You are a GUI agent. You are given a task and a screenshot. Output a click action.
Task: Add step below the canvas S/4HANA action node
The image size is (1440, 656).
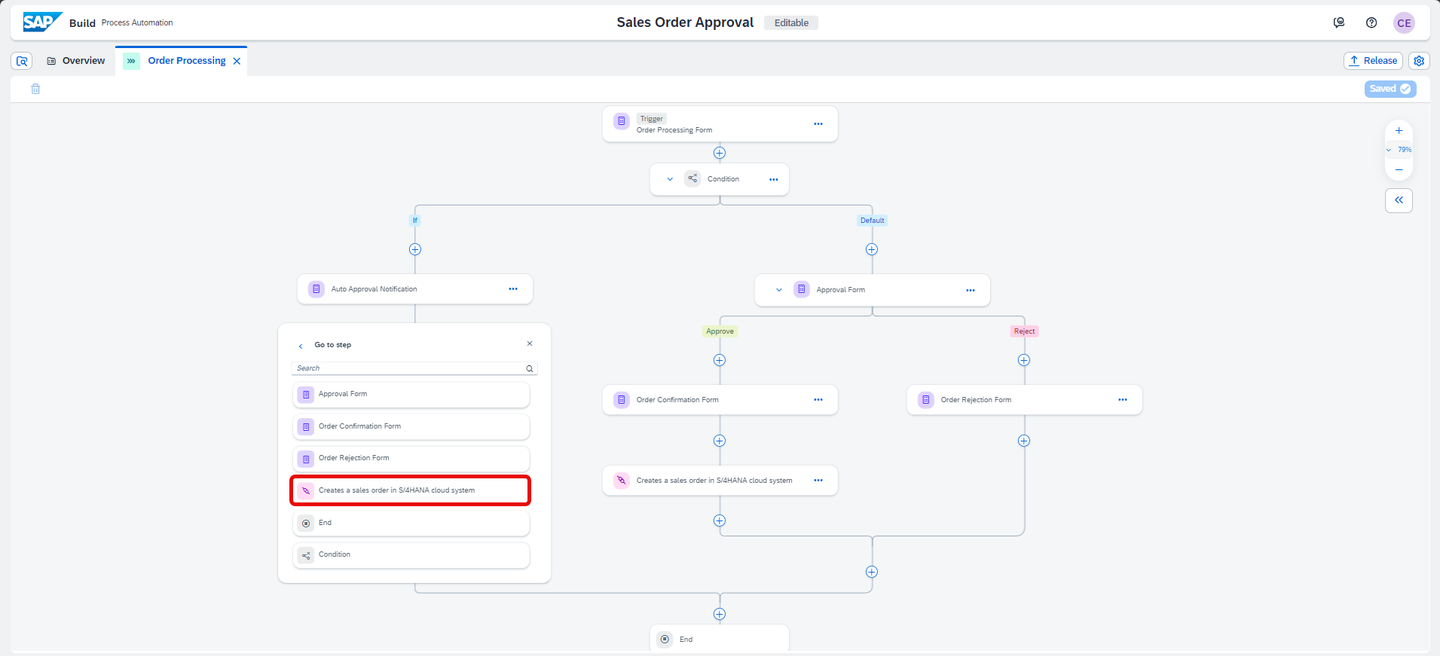(x=719, y=521)
